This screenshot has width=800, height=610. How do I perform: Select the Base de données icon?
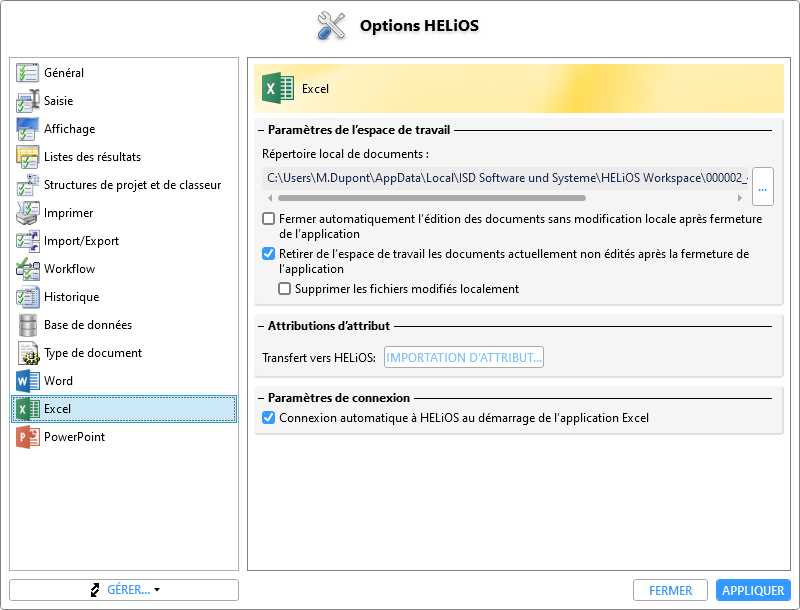[x=27, y=325]
